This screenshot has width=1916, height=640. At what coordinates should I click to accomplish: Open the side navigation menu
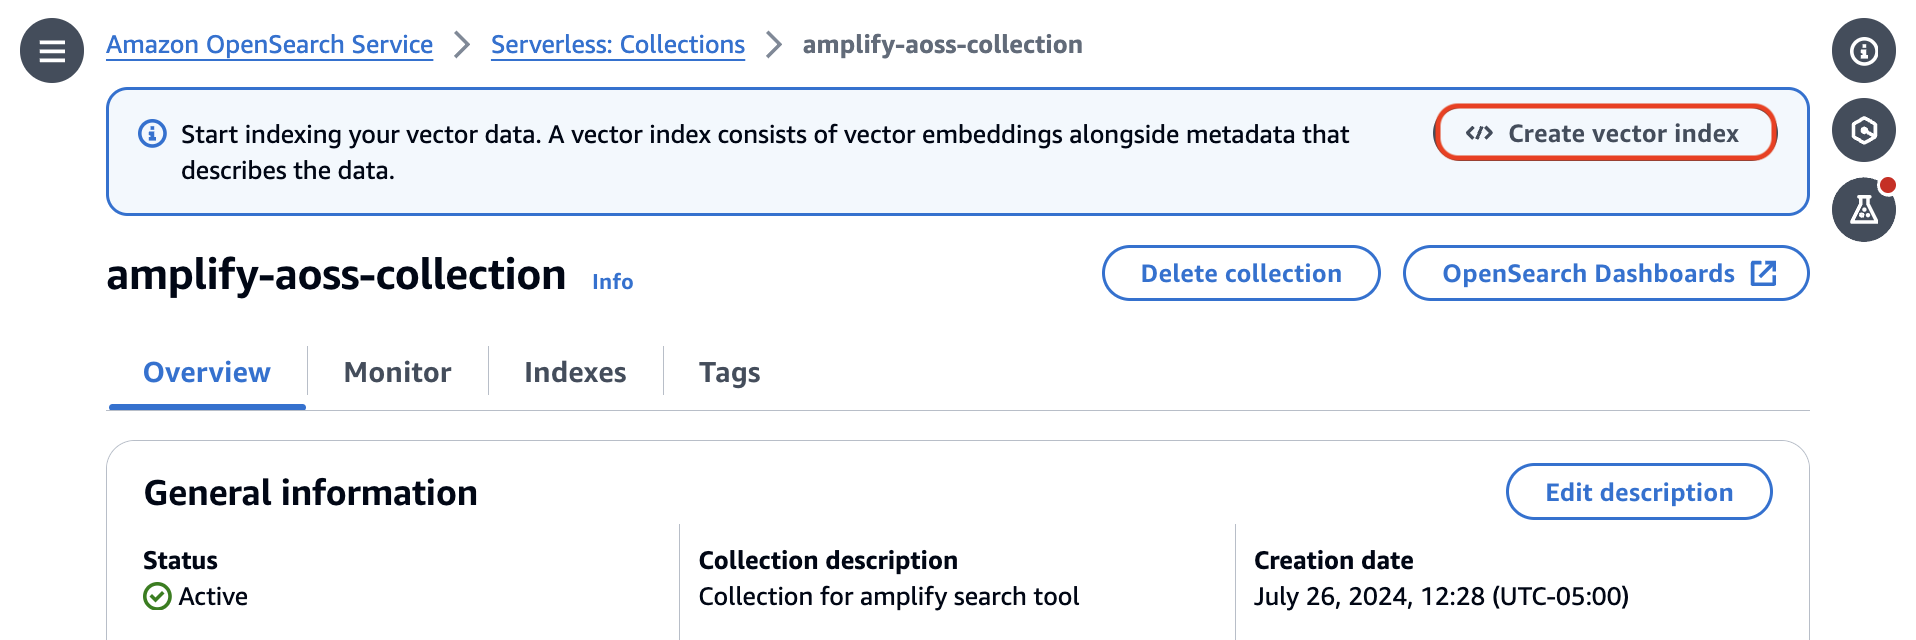pos(50,50)
